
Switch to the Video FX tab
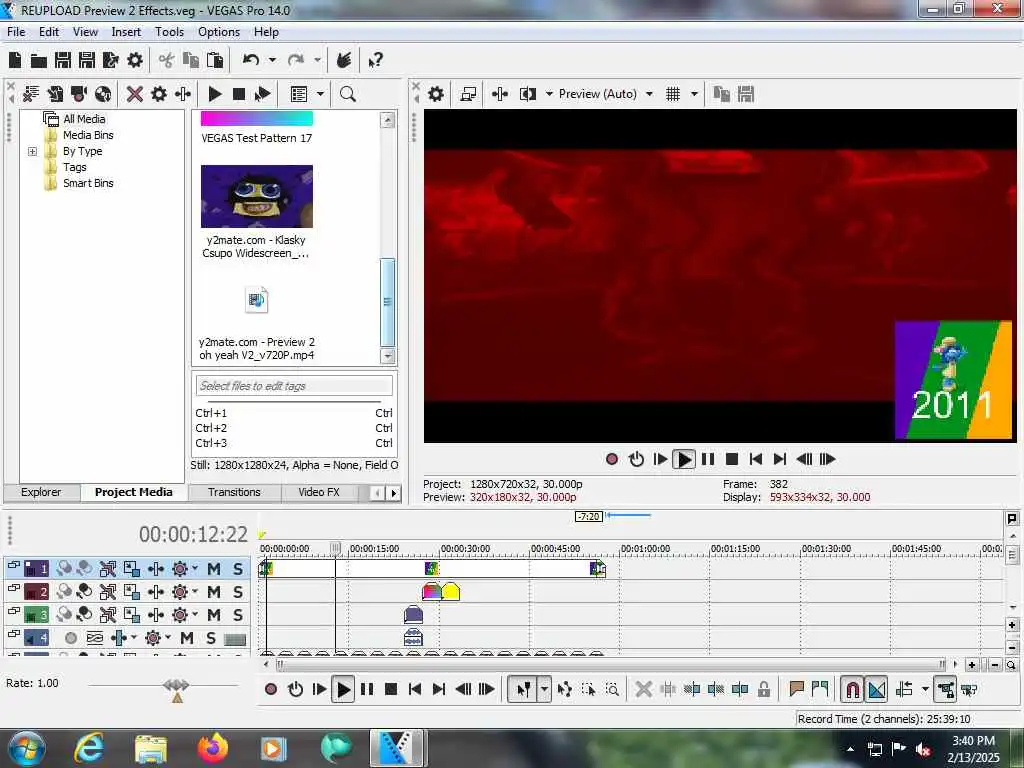pos(319,492)
